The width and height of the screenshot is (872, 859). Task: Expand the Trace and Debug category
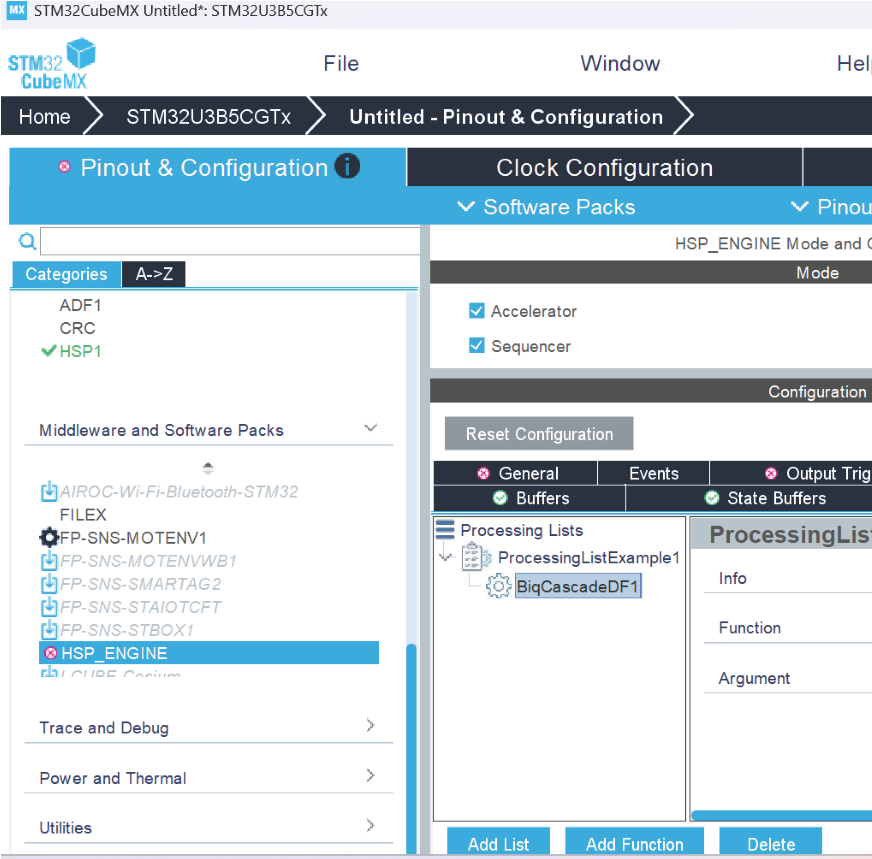(370, 725)
